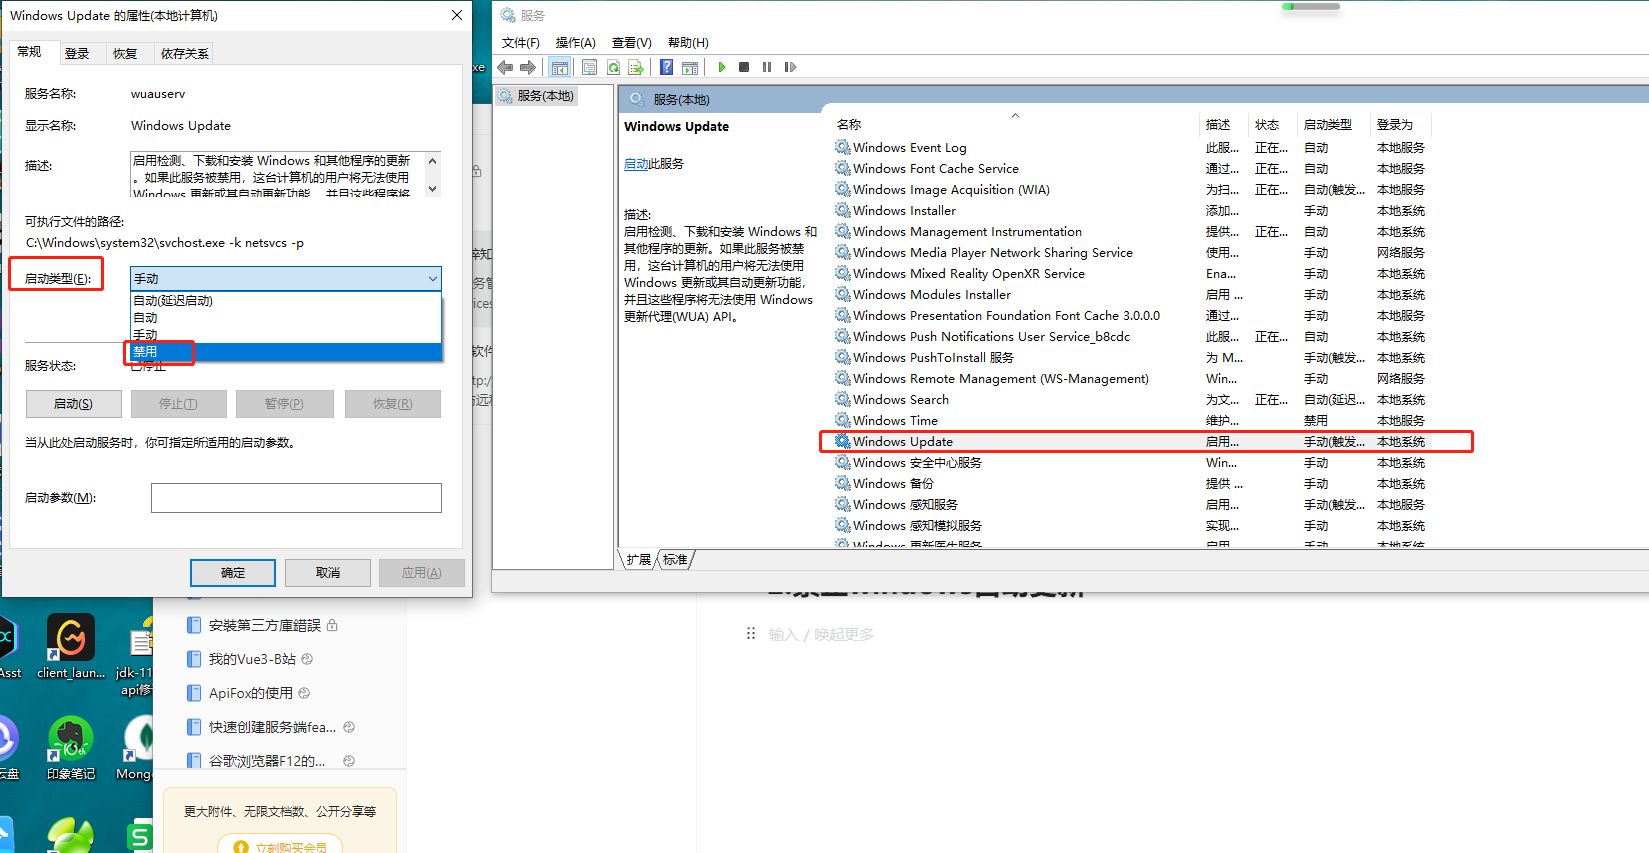Click the gear icon of Windows Update row
The height and width of the screenshot is (853, 1649).
843,441
